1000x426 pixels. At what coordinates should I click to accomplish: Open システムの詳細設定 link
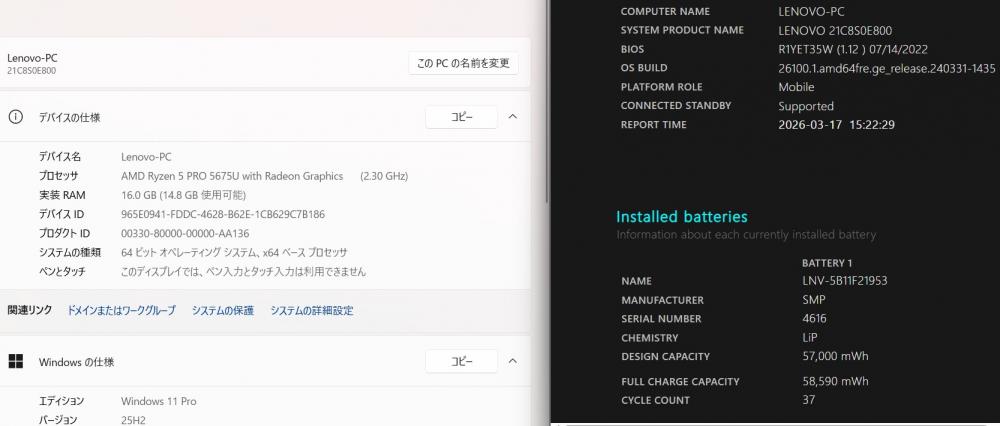(311, 311)
